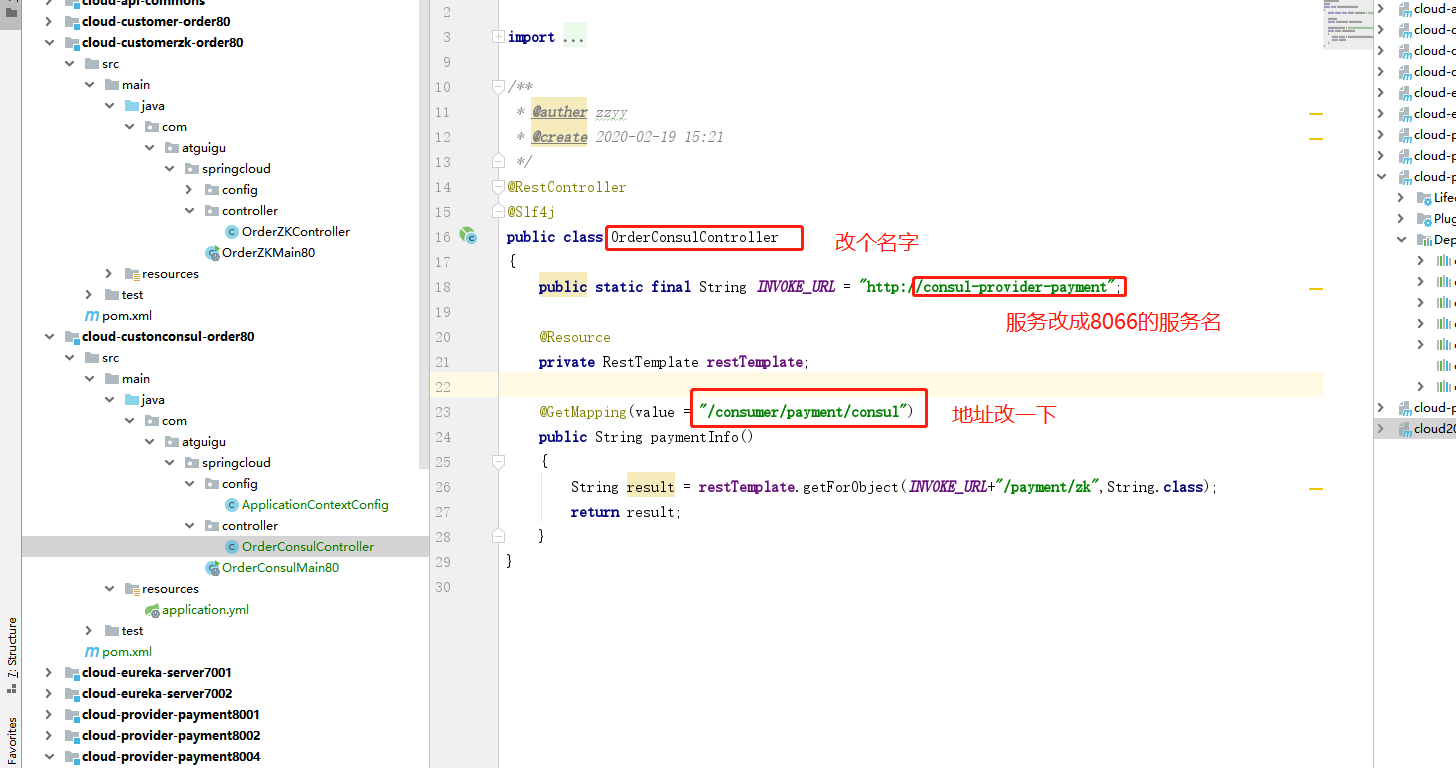
Task: Click the cloud-eureka-server7002 module folder icon
Action: 72,694
